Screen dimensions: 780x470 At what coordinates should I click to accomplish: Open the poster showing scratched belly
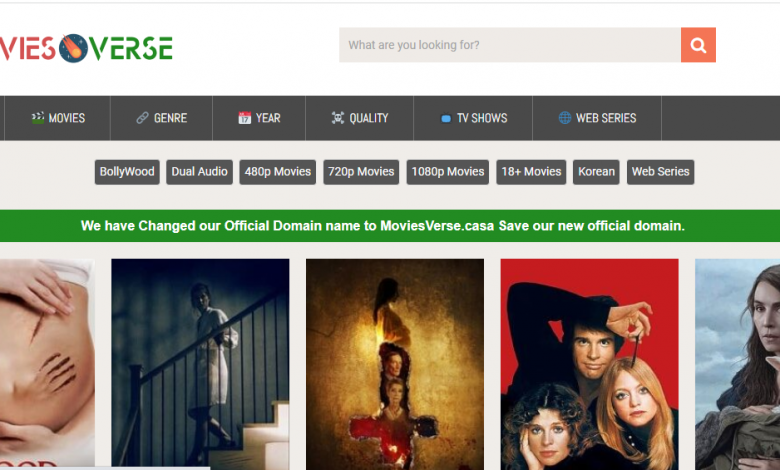[x=47, y=364]
